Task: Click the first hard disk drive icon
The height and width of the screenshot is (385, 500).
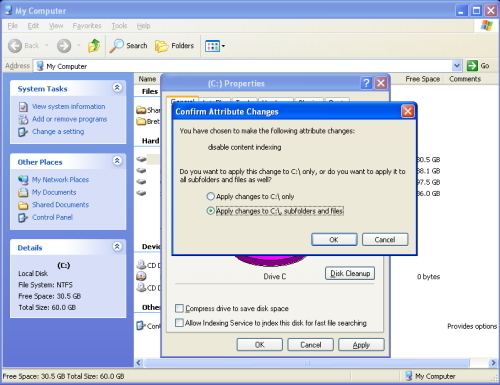Action: click(141, 159)
